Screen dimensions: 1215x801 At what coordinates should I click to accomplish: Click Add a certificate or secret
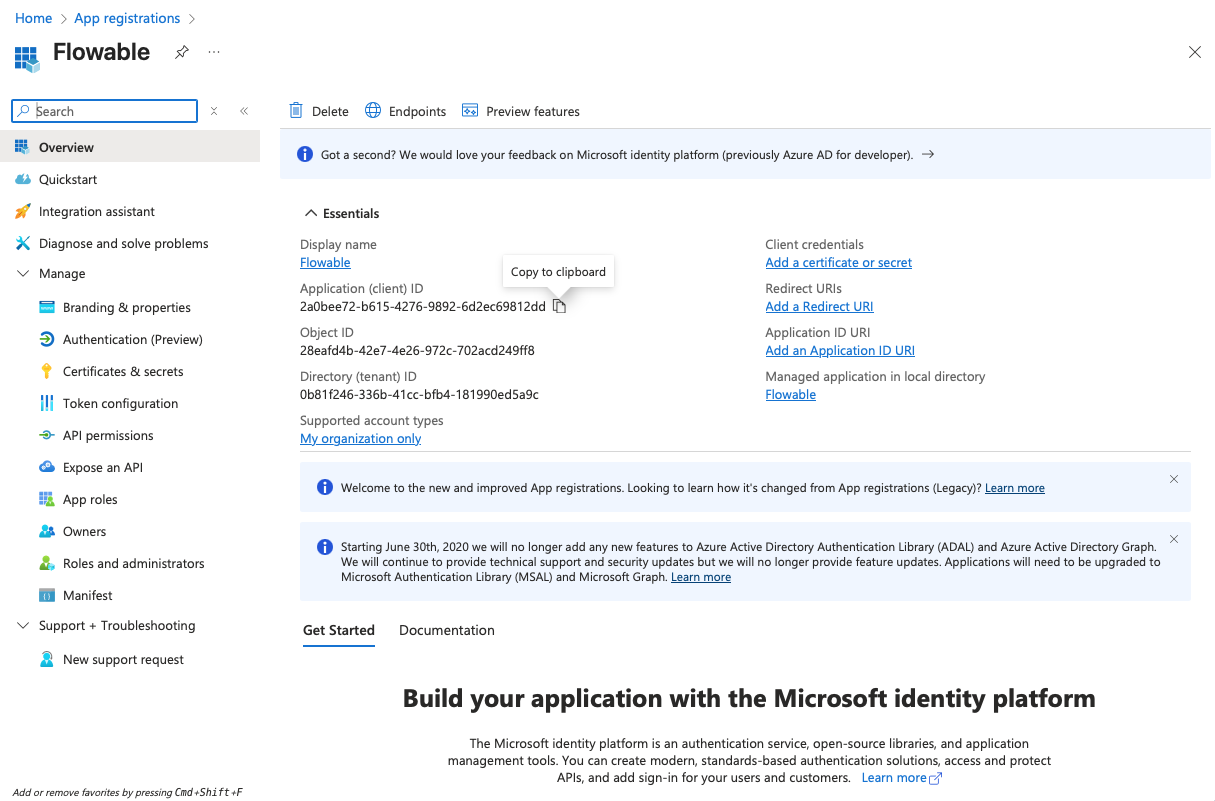(x=838, y=262)
